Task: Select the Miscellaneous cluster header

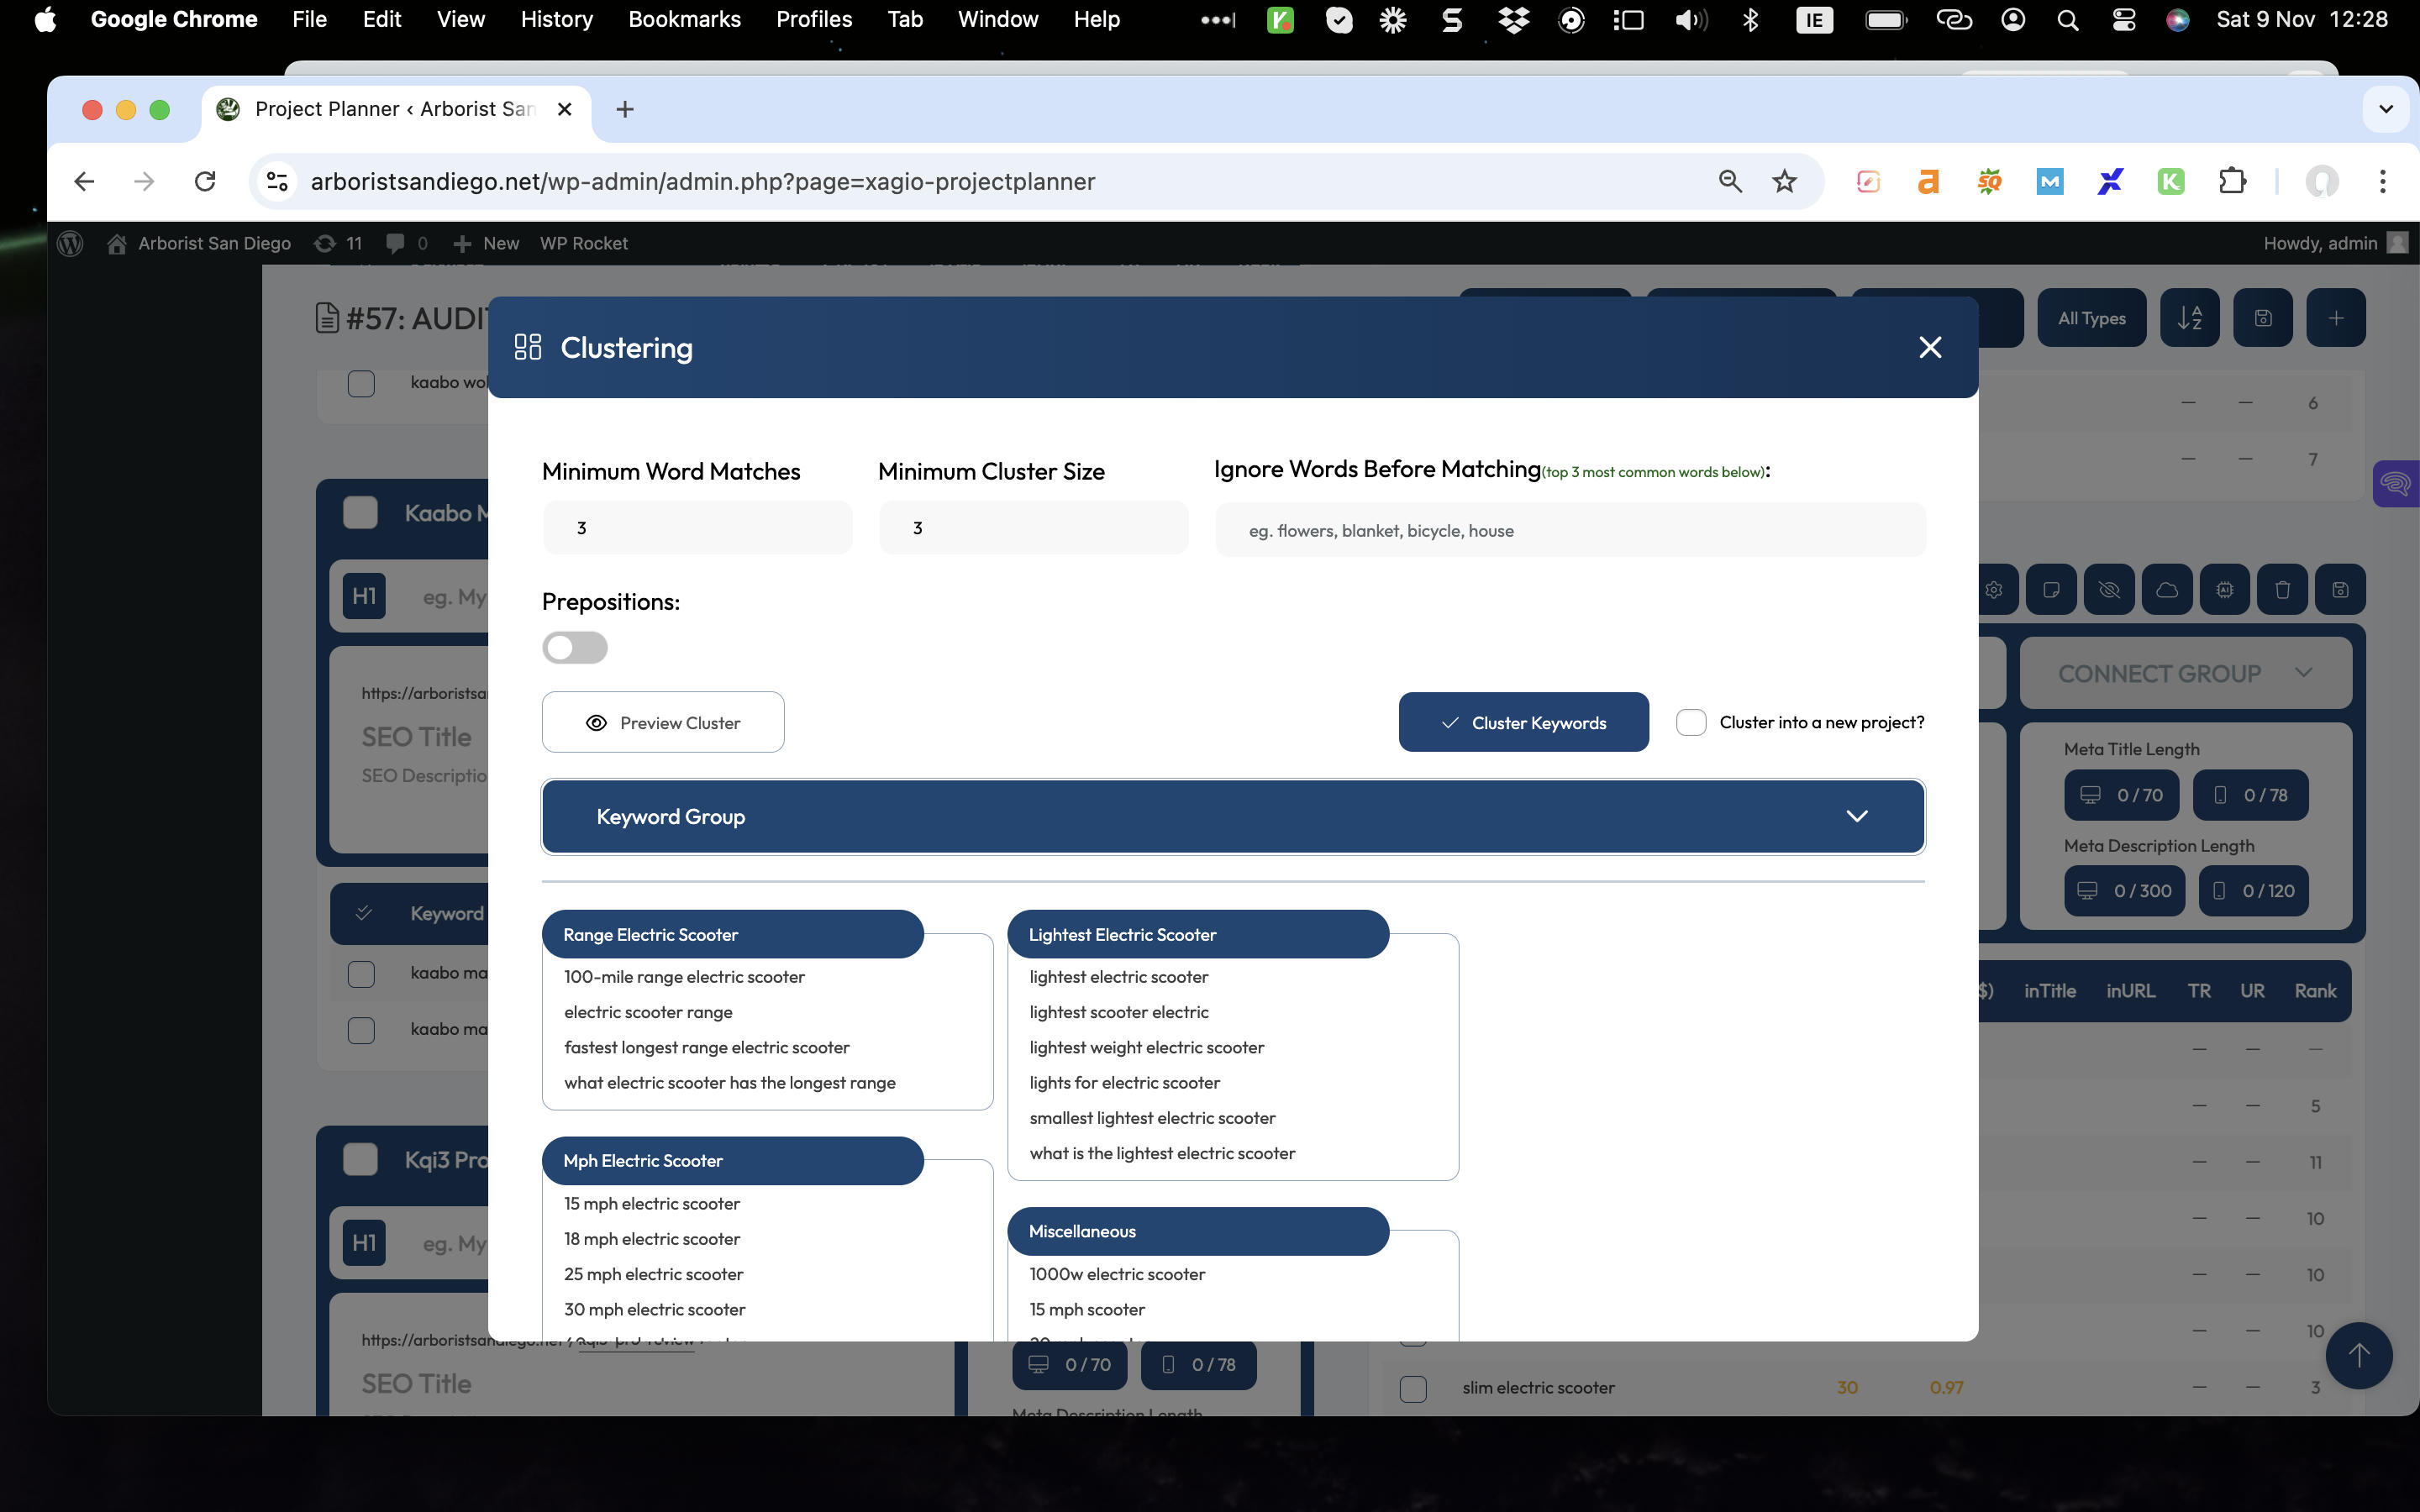Action: 1198,1231
